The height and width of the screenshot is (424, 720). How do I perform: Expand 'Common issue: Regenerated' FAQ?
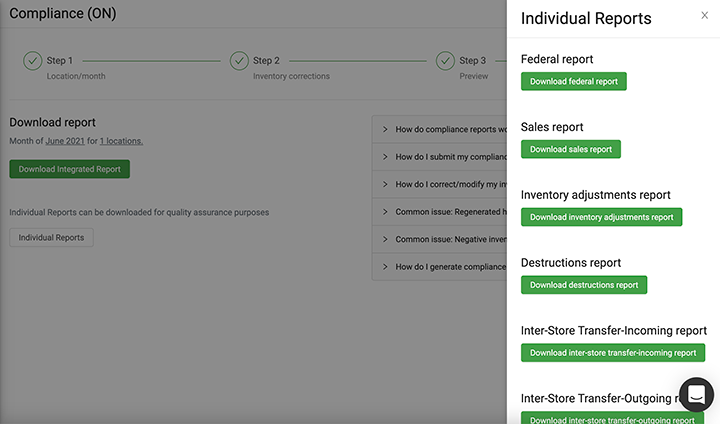point(439,212)
